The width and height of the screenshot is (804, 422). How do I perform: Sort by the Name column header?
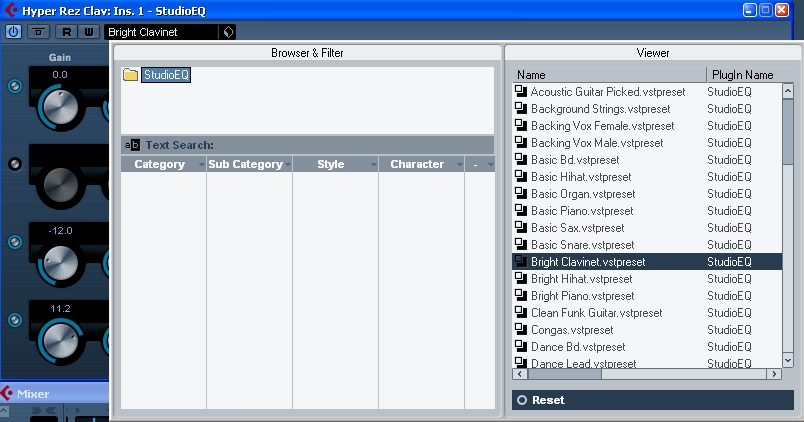tap(609, 75)
